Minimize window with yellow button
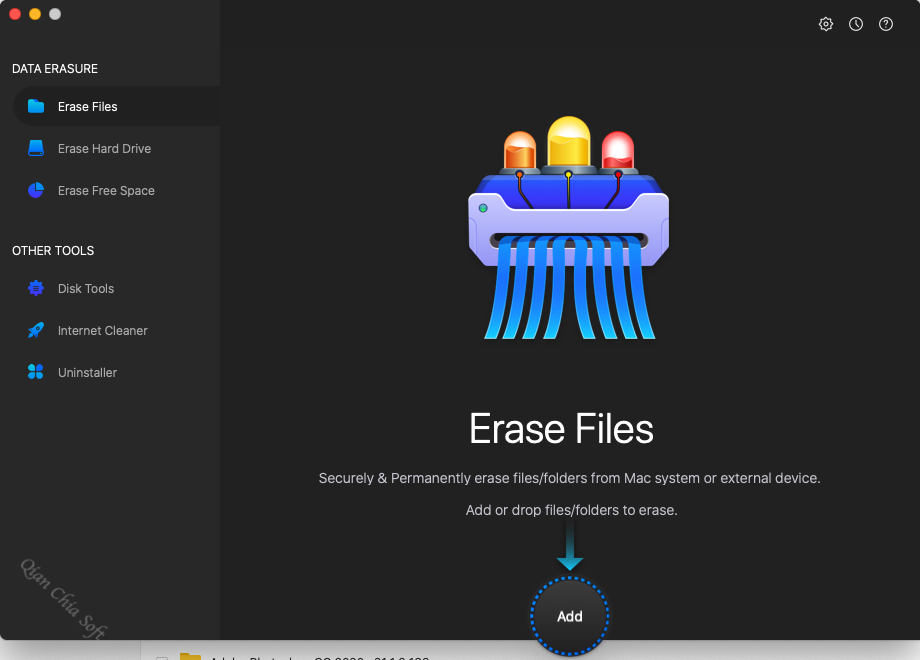The height and width of the screenshot is (660, 920). (35, 14)
